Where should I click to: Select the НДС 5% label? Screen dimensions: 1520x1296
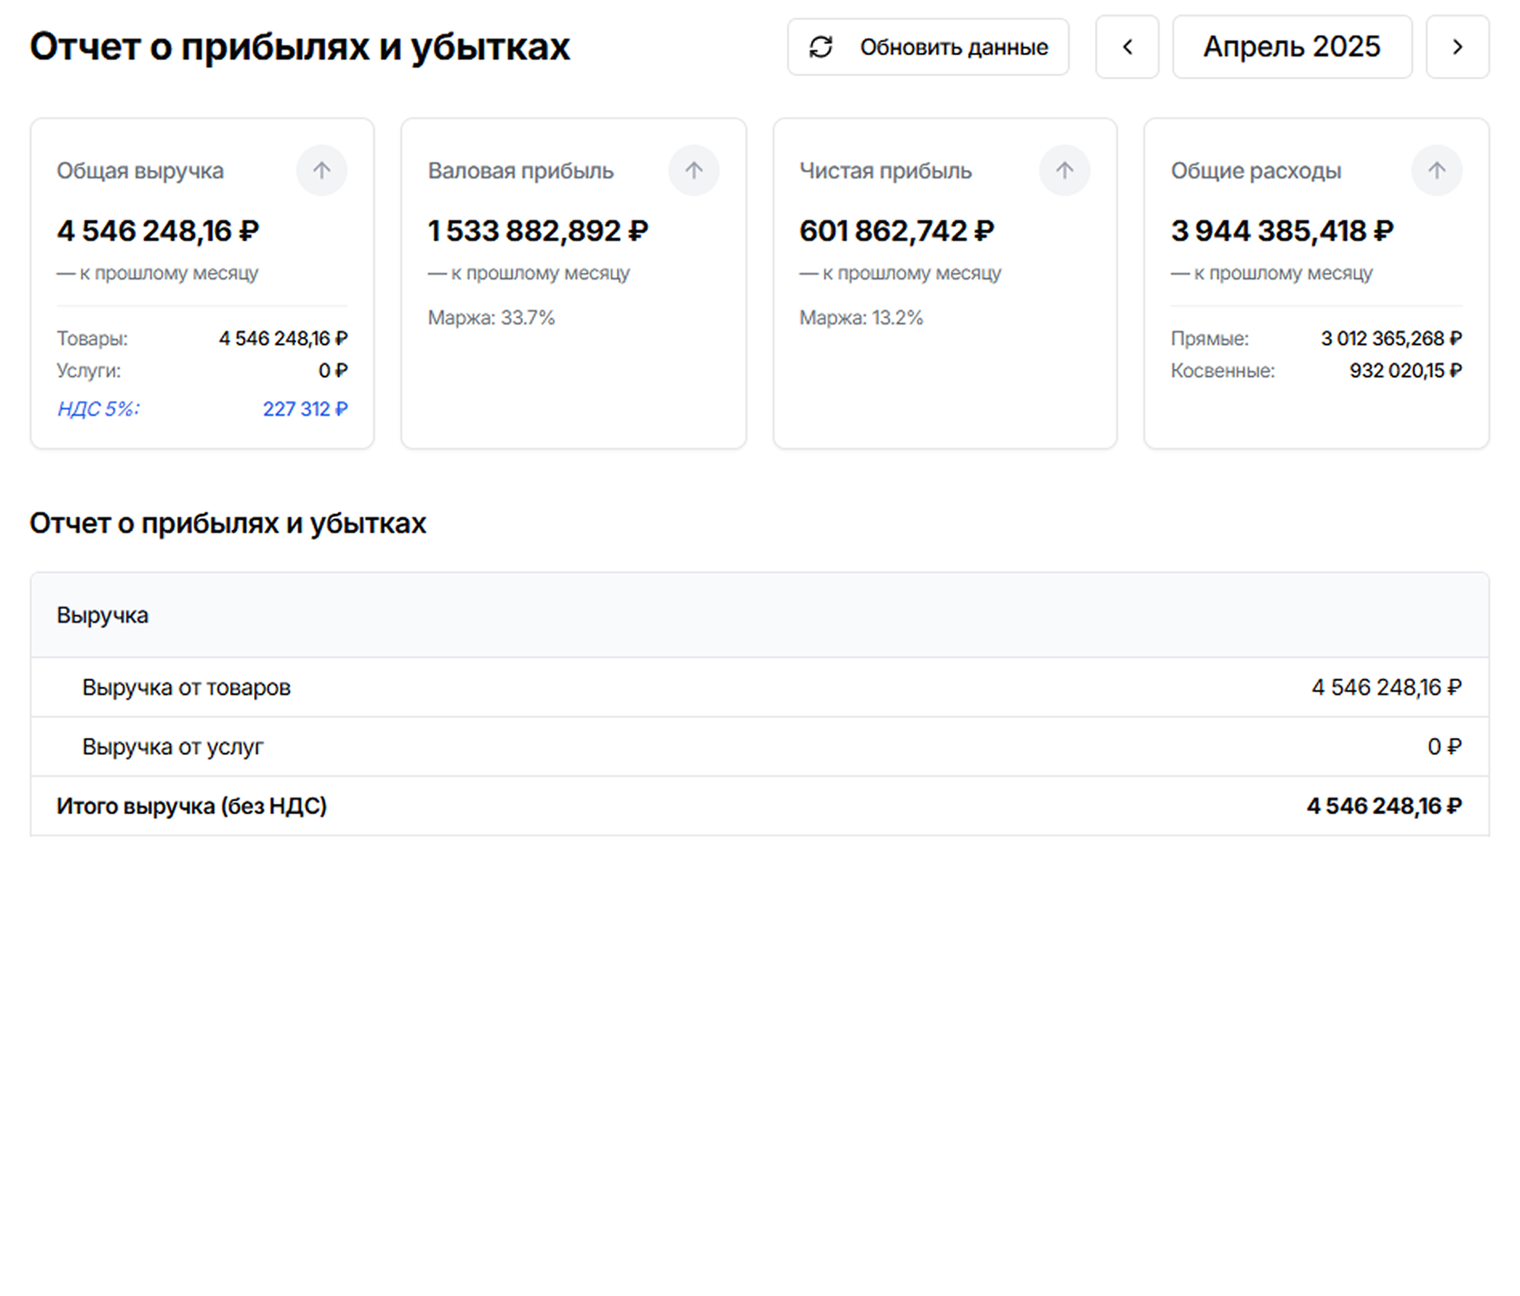point(98,409)
